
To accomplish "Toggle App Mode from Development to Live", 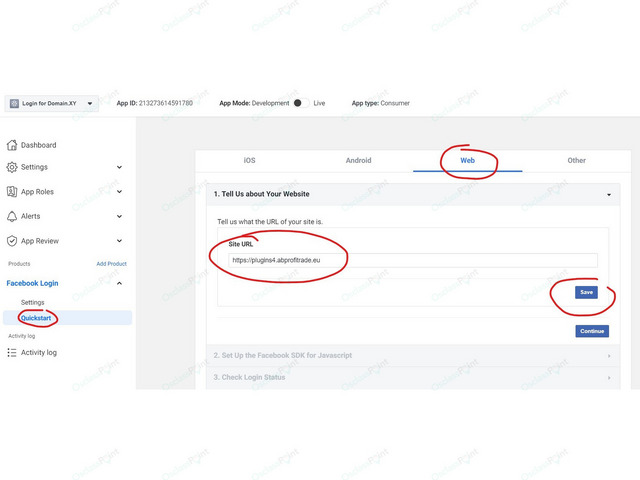I will point(301,103).
